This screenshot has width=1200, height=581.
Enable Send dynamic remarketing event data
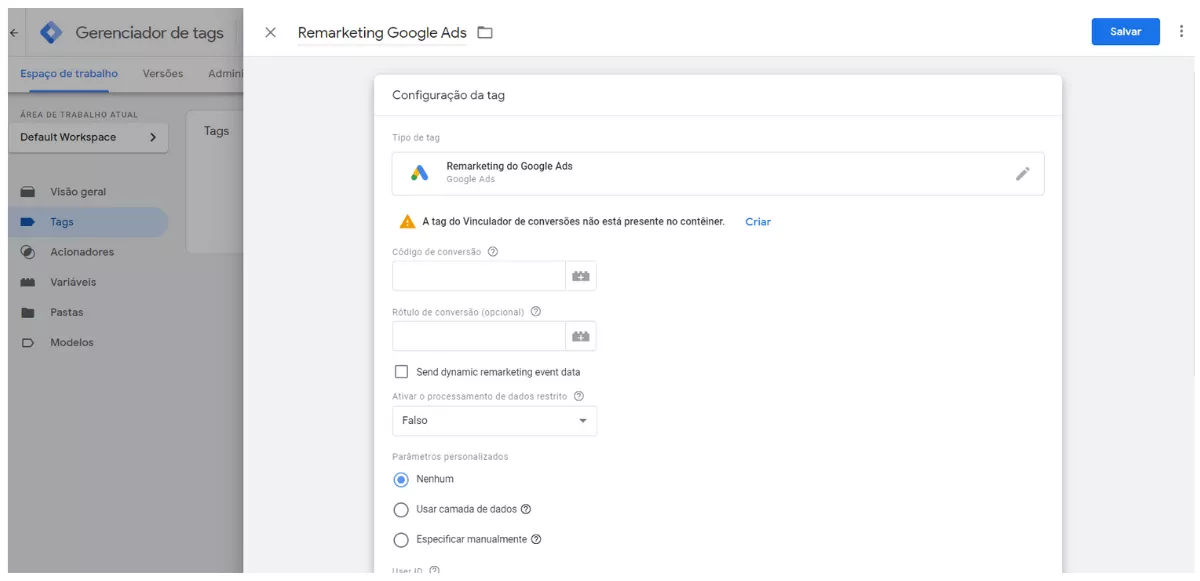[401, 372]
